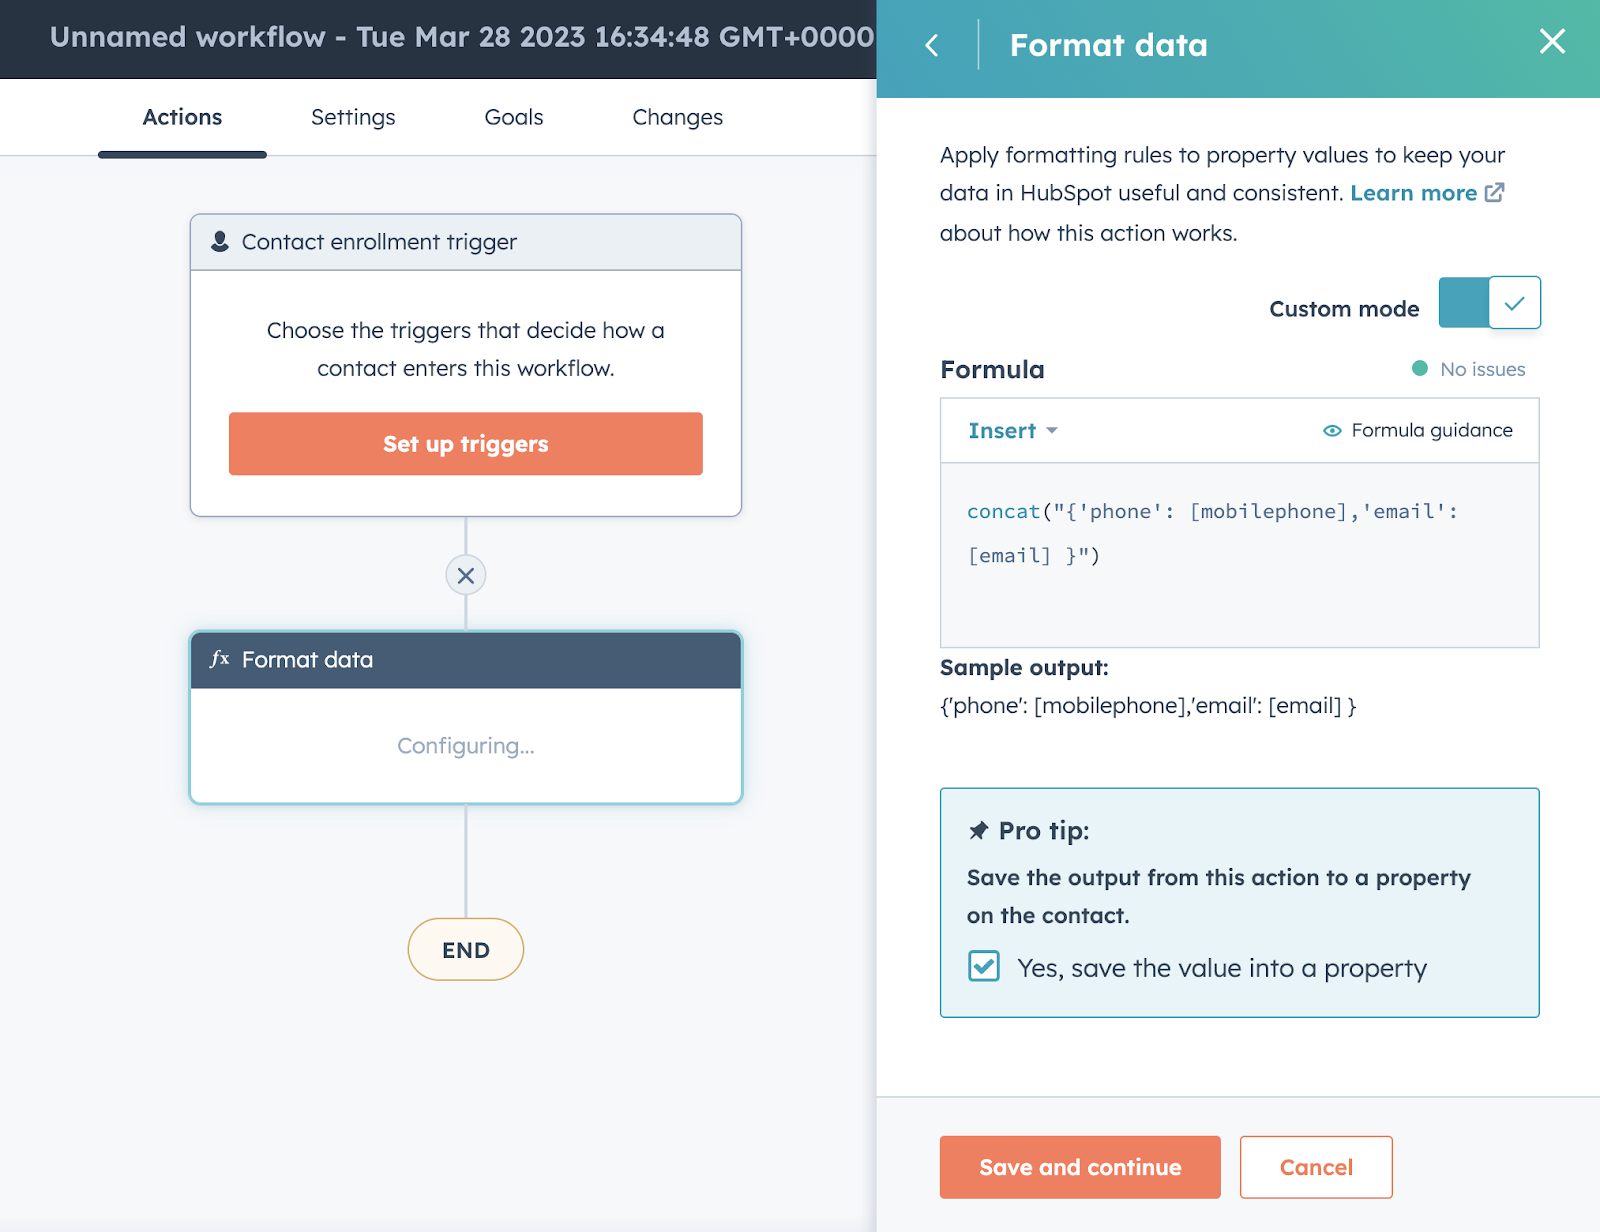Viewport: 1600px width, 1232px height.
Task: Open the Learn more link
Action: pos(1413,193)
